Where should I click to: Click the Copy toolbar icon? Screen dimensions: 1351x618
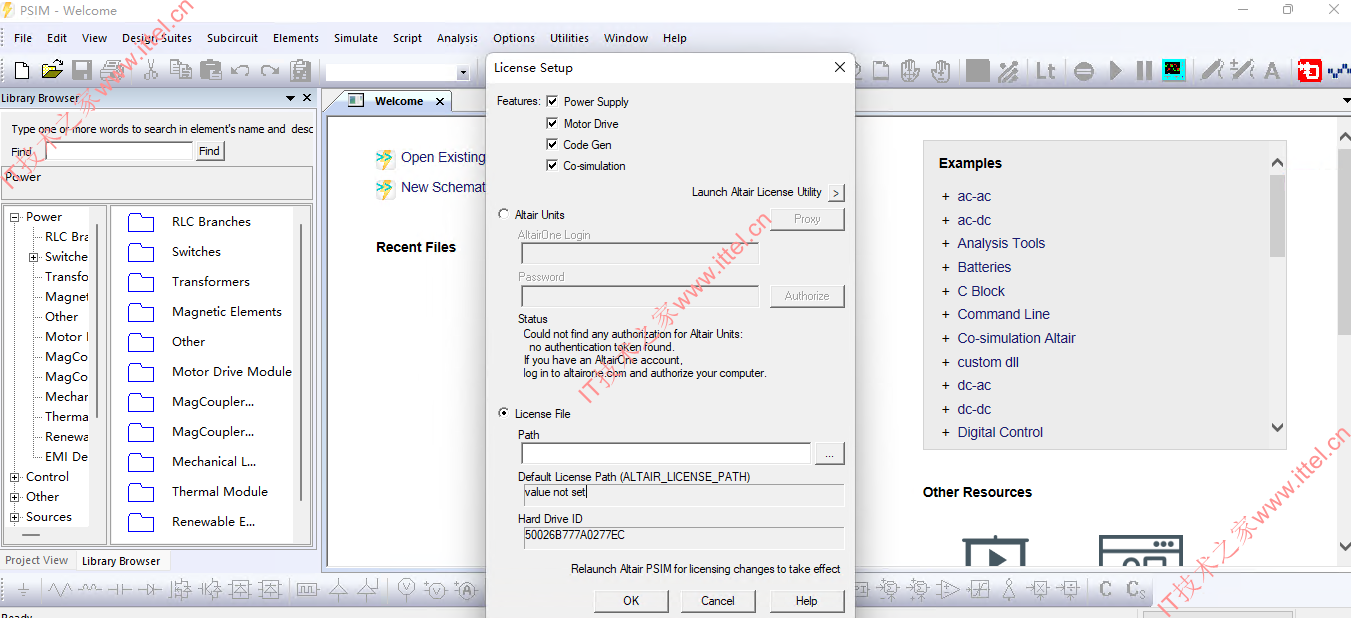tap(181, 70)
